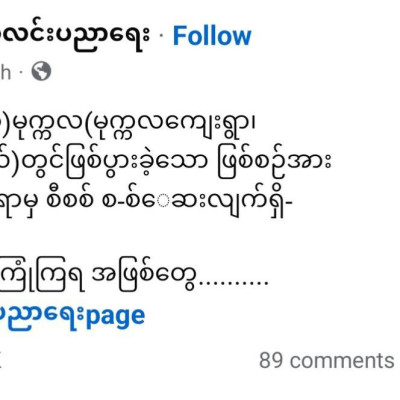Click the reaction icon at bottom-left edge
The height and width of the screenshot is (400, 400).
click(1, 360)
